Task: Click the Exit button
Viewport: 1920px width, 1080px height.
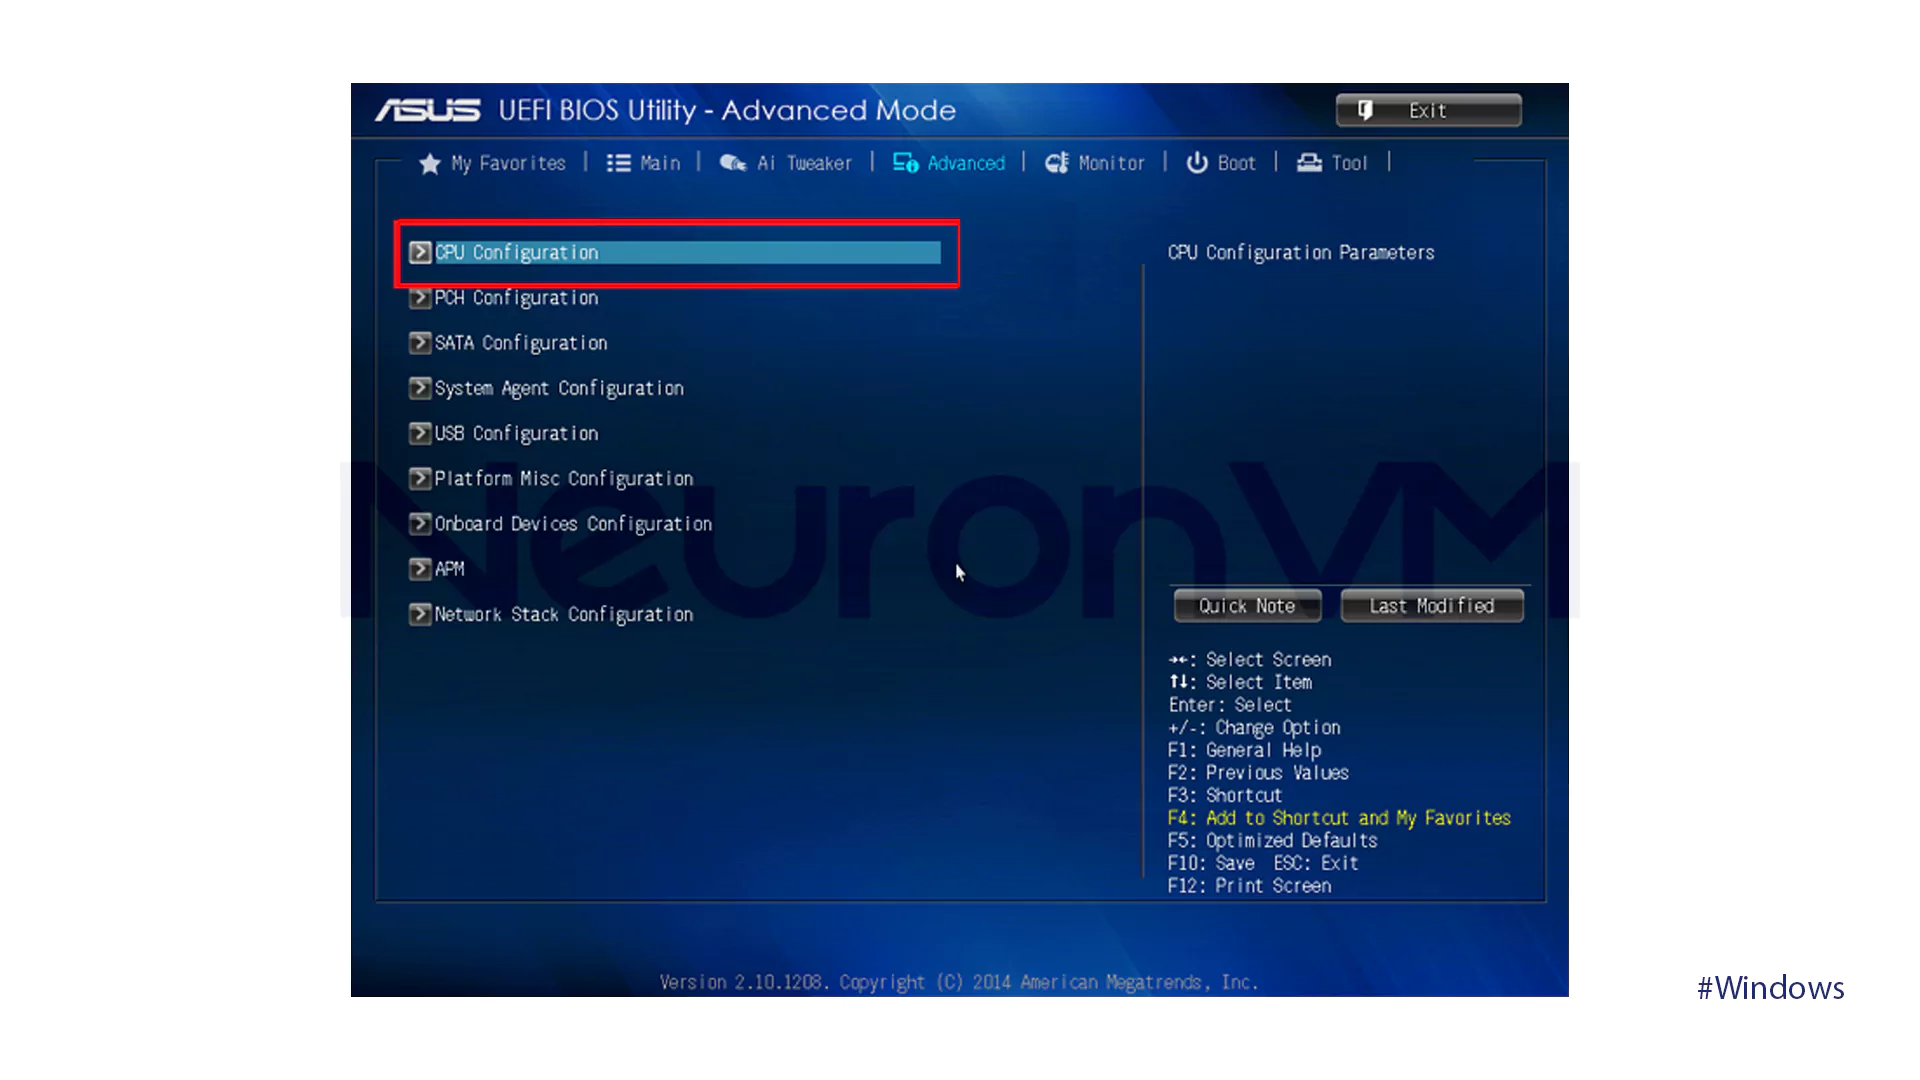Action: [x=1428, y=110]
